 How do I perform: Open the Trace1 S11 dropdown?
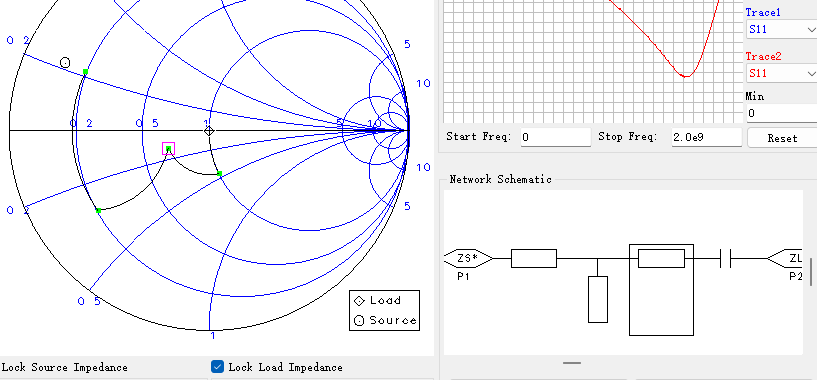click(782, 29)
